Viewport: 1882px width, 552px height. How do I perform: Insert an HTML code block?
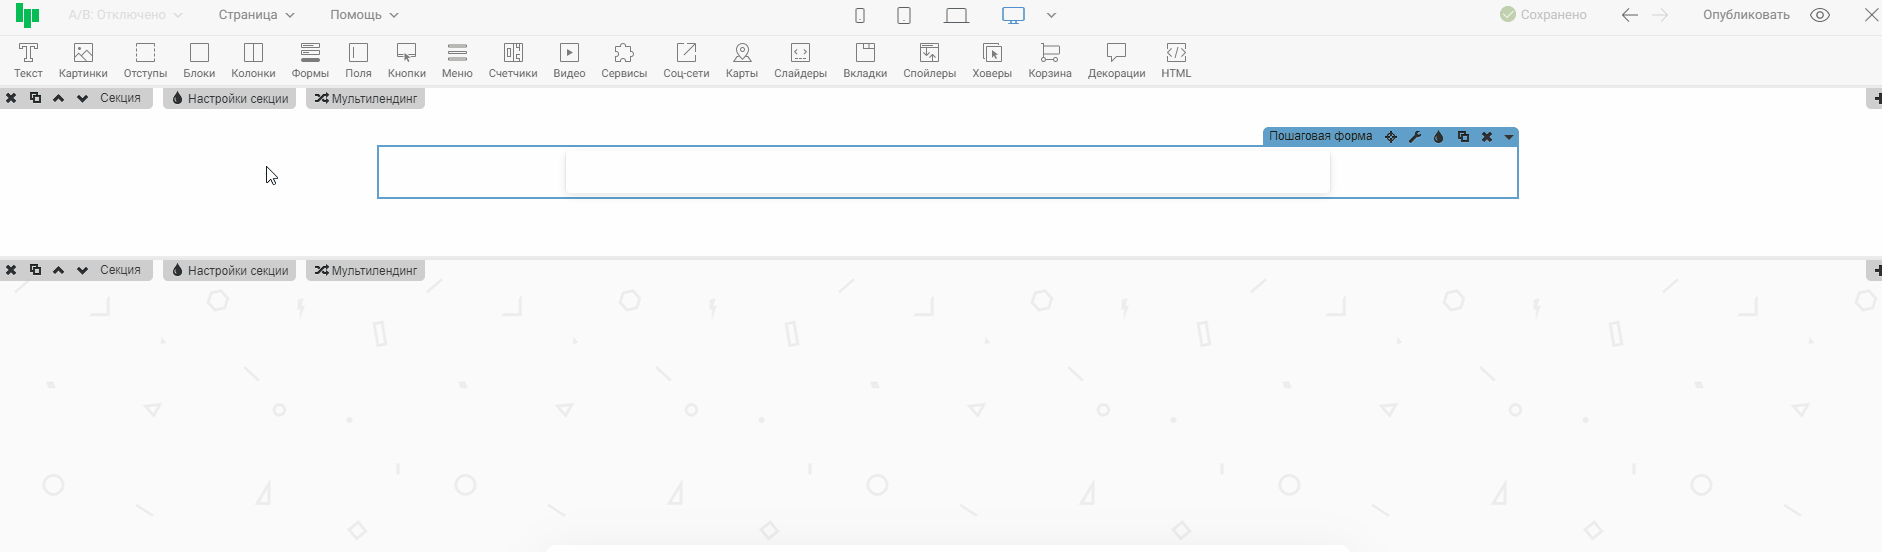point(1176,60)
